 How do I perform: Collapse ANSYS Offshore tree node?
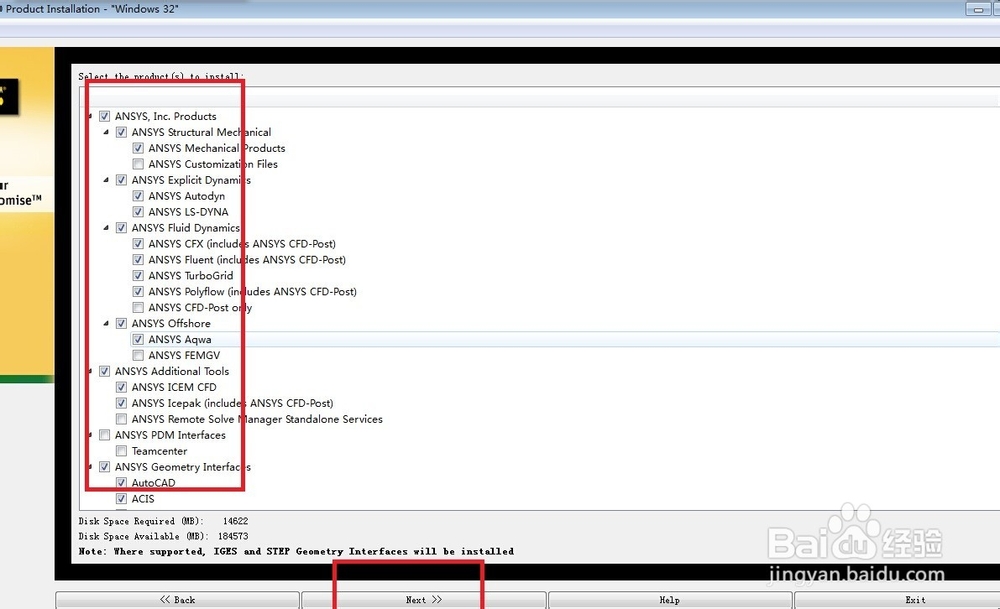tap(106, 323)
